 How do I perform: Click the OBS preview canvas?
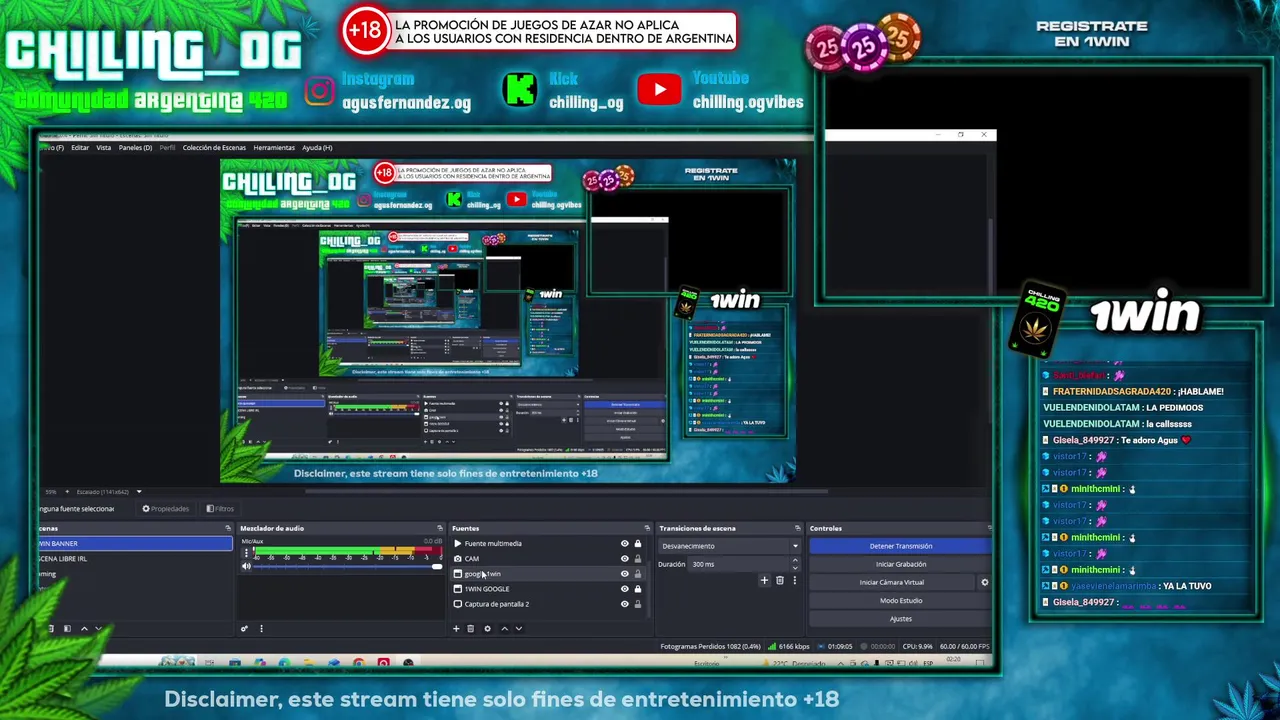tap(508, 320)
